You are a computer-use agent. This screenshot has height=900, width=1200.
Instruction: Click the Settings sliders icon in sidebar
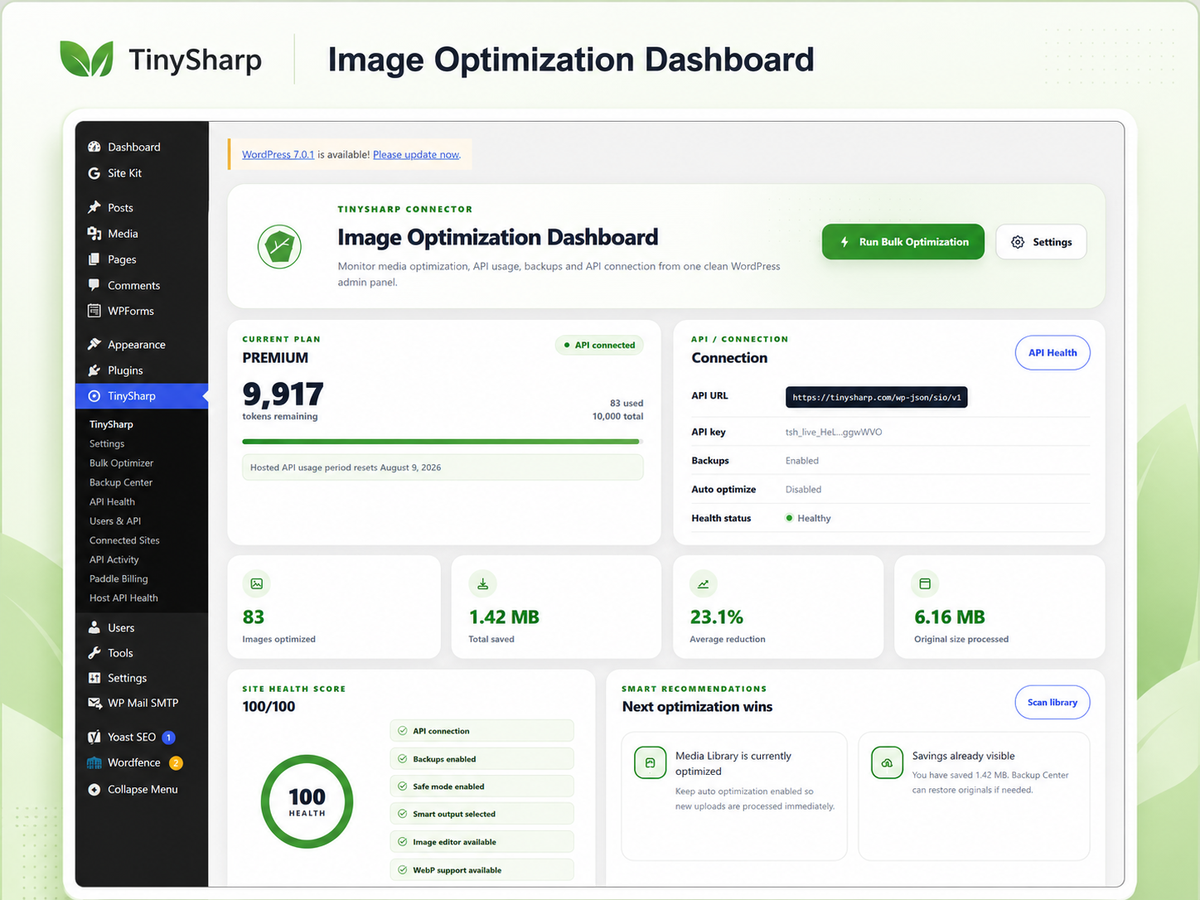pos(94,678)
